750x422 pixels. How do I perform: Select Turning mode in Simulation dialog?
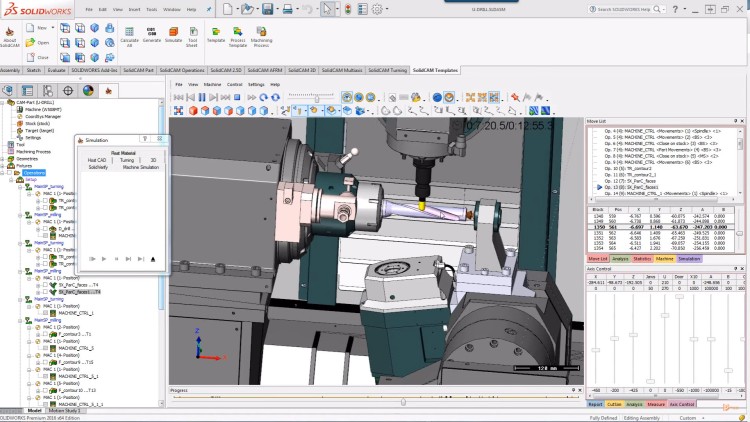127,160
